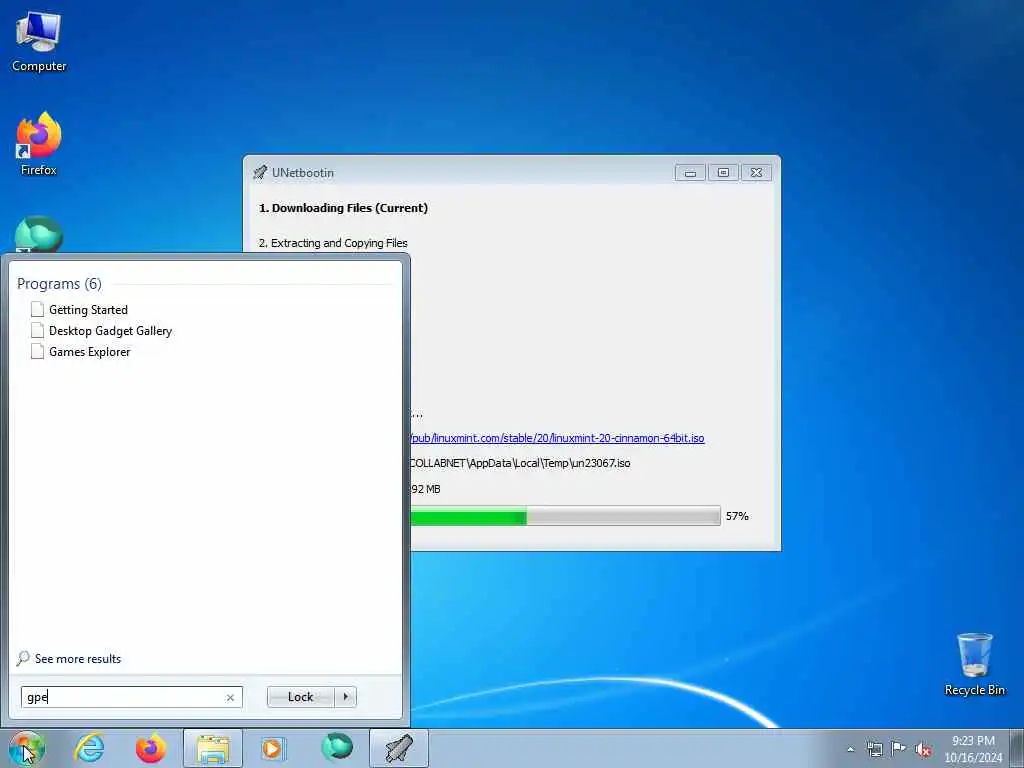The height and width of the screenshot is (768, 1024).
Task: Open the linuxmint-20-cinnamon-64bit.iso download link
Action: pos(558,438)
